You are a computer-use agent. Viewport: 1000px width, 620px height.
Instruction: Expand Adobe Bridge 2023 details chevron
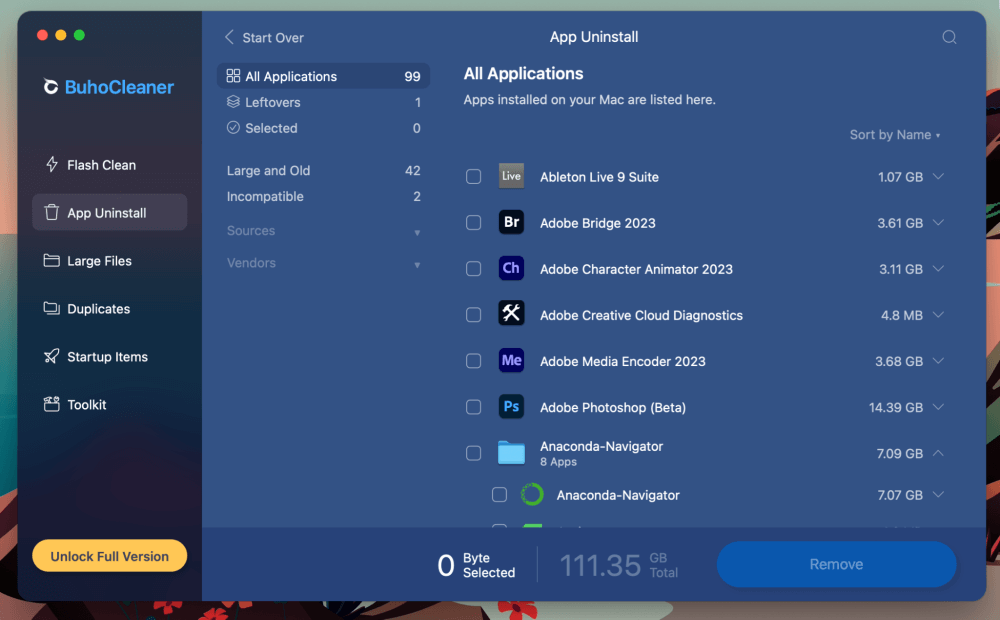pyautogui.click(x=938, y=223)
